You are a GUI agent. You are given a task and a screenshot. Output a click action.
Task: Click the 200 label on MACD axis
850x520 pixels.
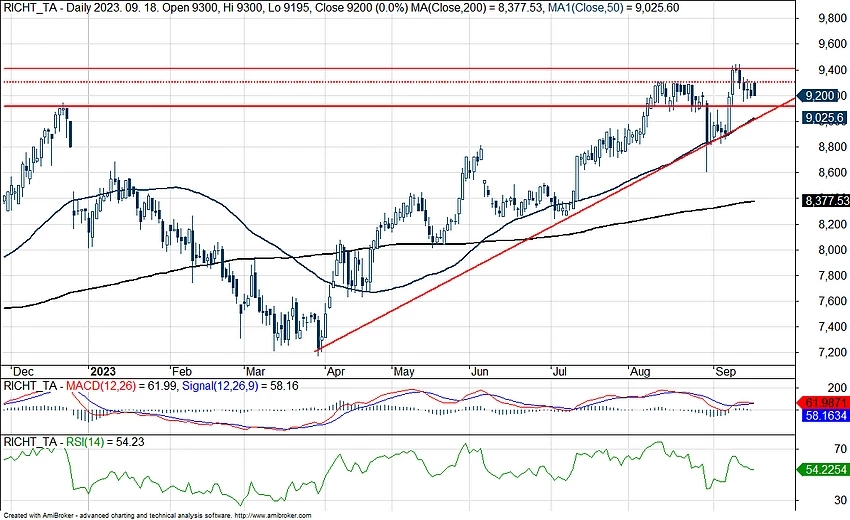click(x=838, y=388)
